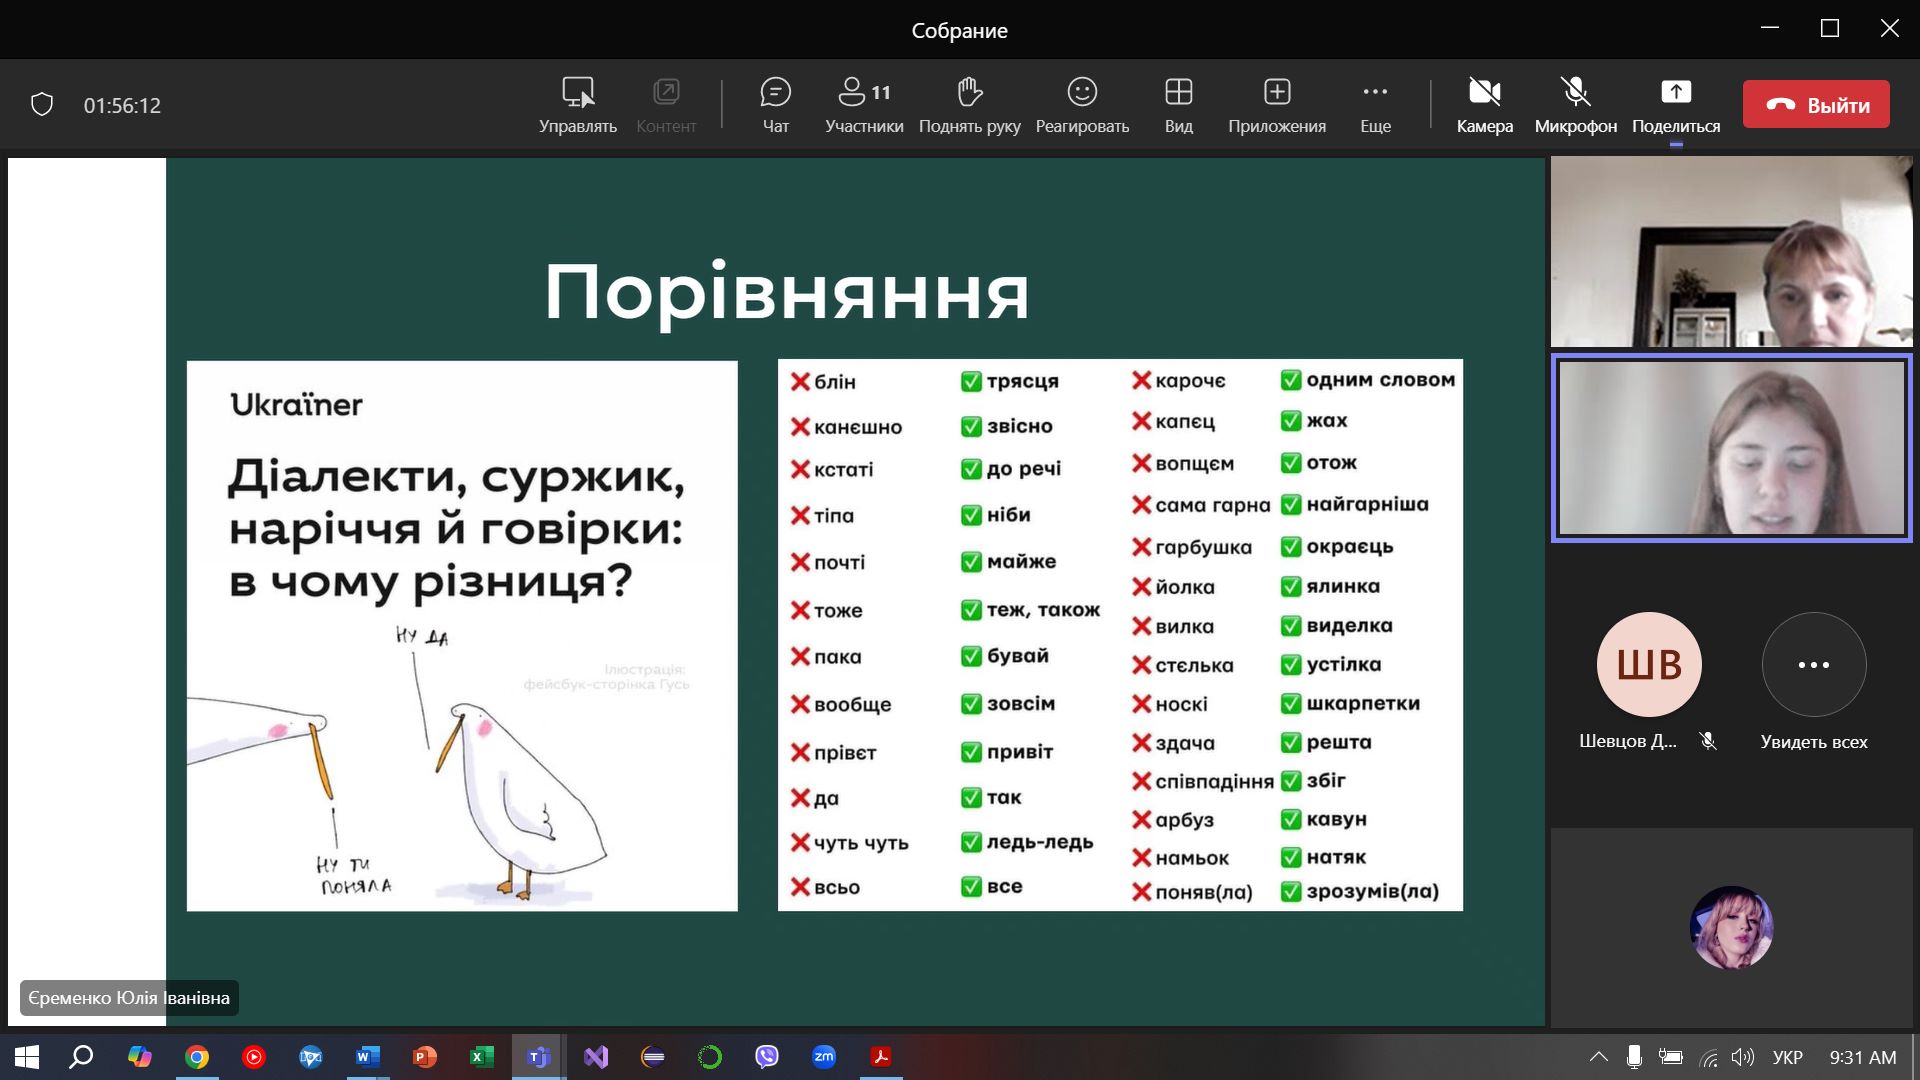This screenshot has height=1080, width=1920.
Task: Click Поделиться to share content
Action: click(x=1676, y=105)
